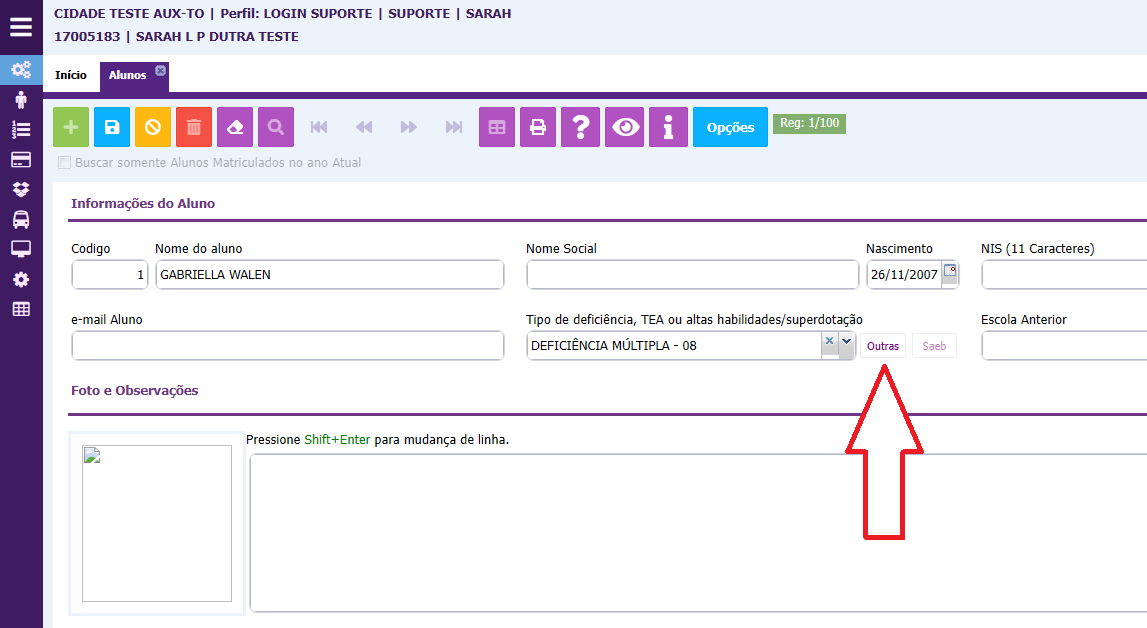Clear the DEFICIÊNCIA MÚLTIPLA selection with the x

(829, 341)
